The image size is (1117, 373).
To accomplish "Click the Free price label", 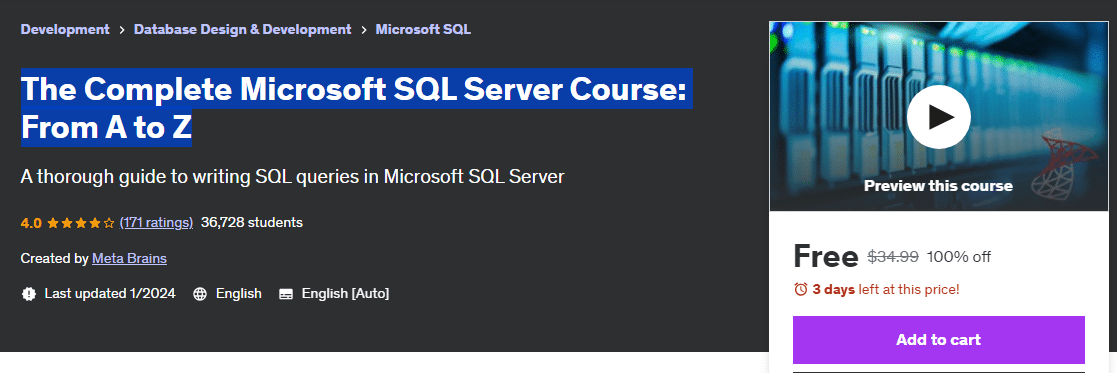I will 826,256.
